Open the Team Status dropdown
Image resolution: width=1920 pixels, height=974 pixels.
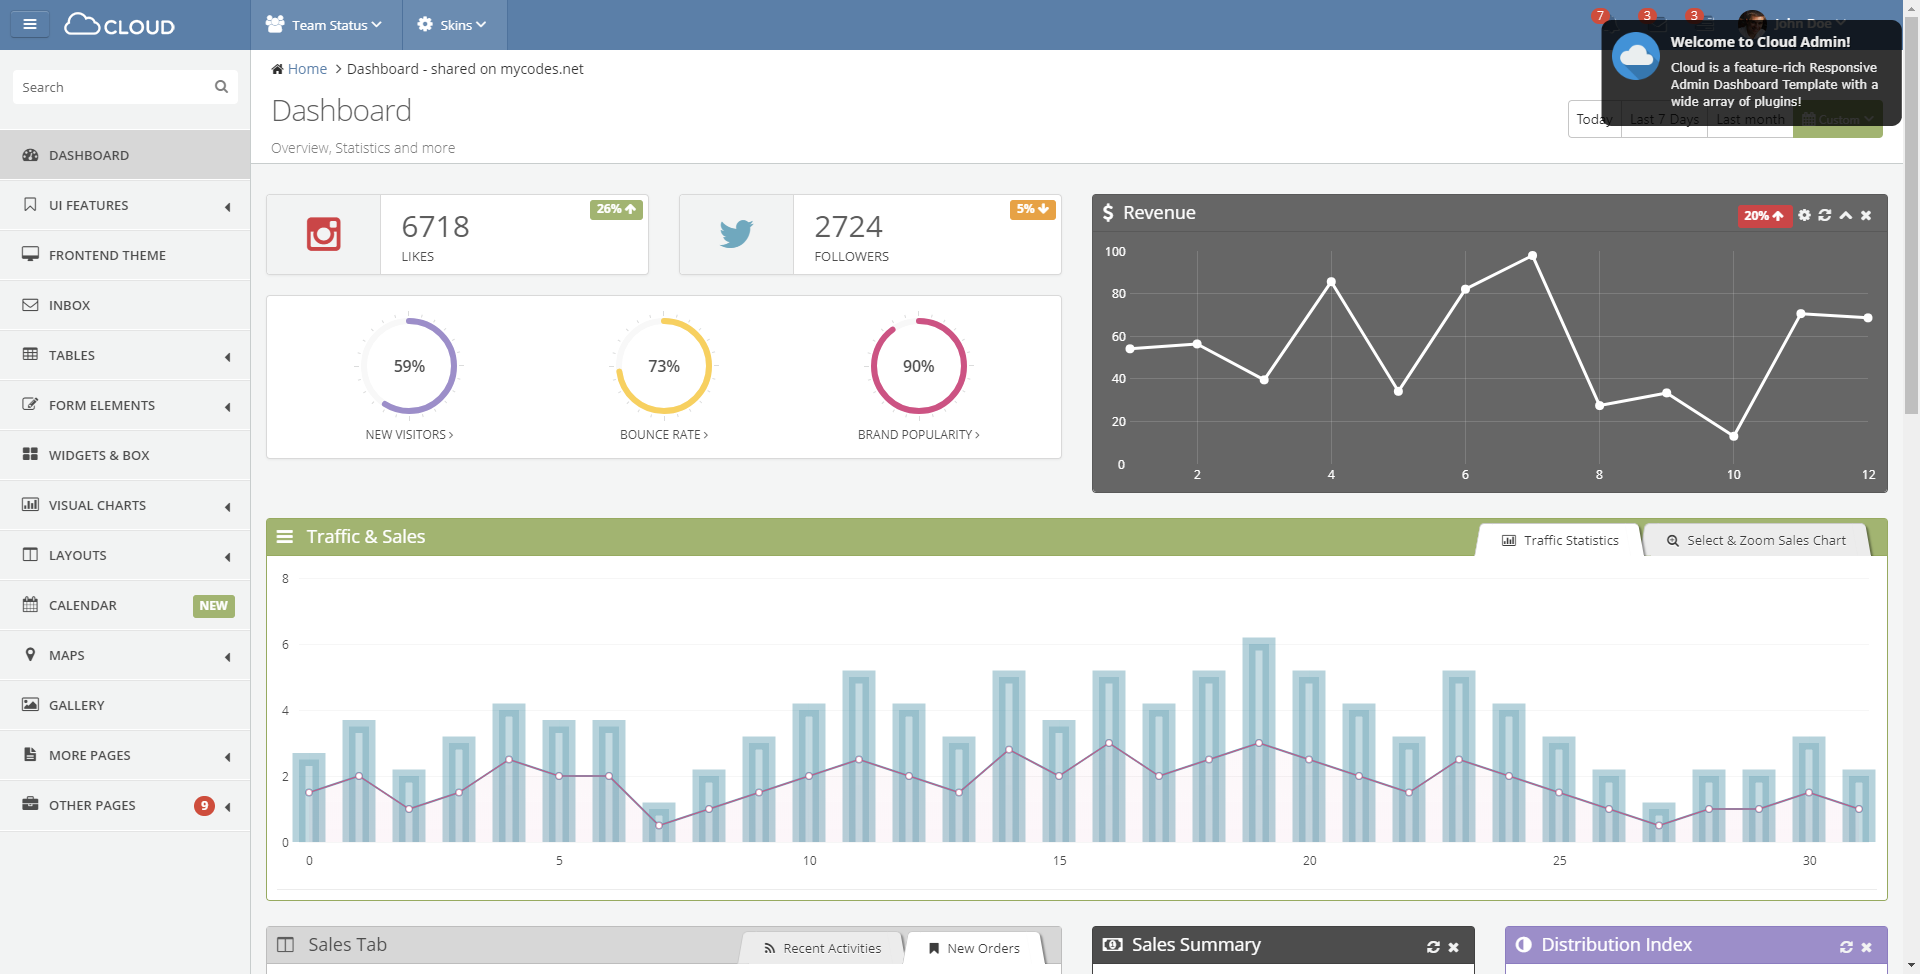(x=325, y=25)
